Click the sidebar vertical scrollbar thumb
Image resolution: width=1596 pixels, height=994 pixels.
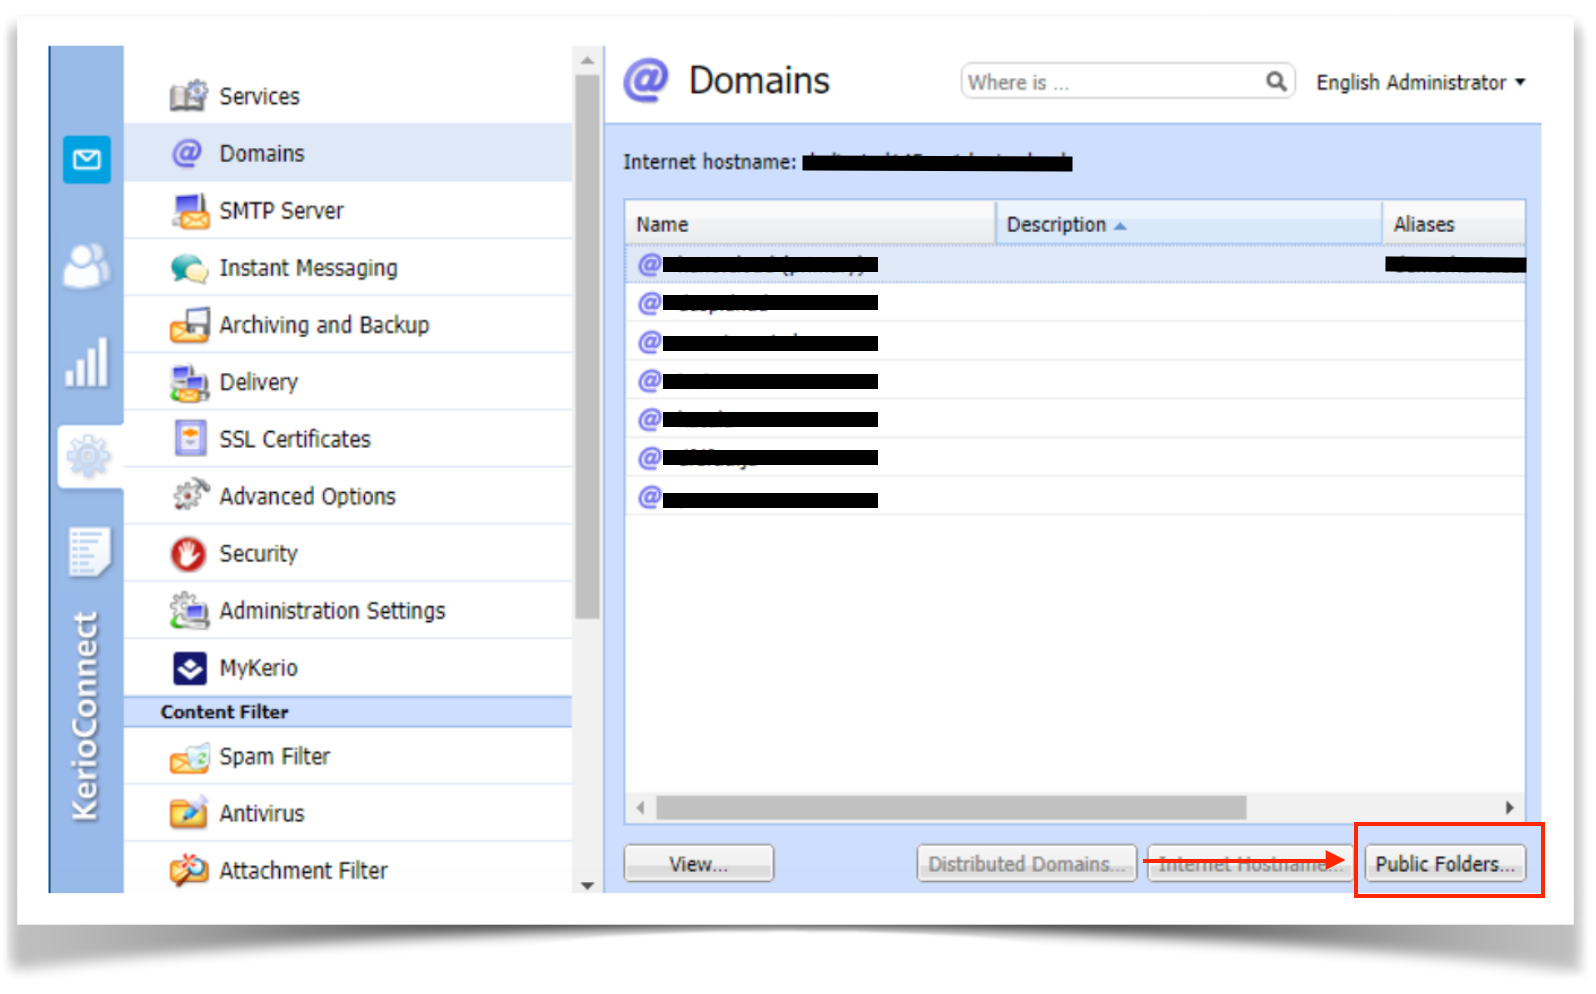[x=588, y=348]
